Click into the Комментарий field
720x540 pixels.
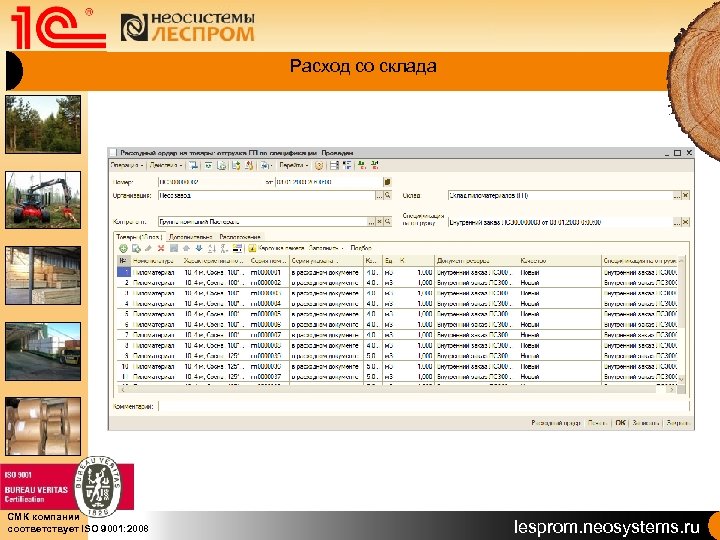423,406
